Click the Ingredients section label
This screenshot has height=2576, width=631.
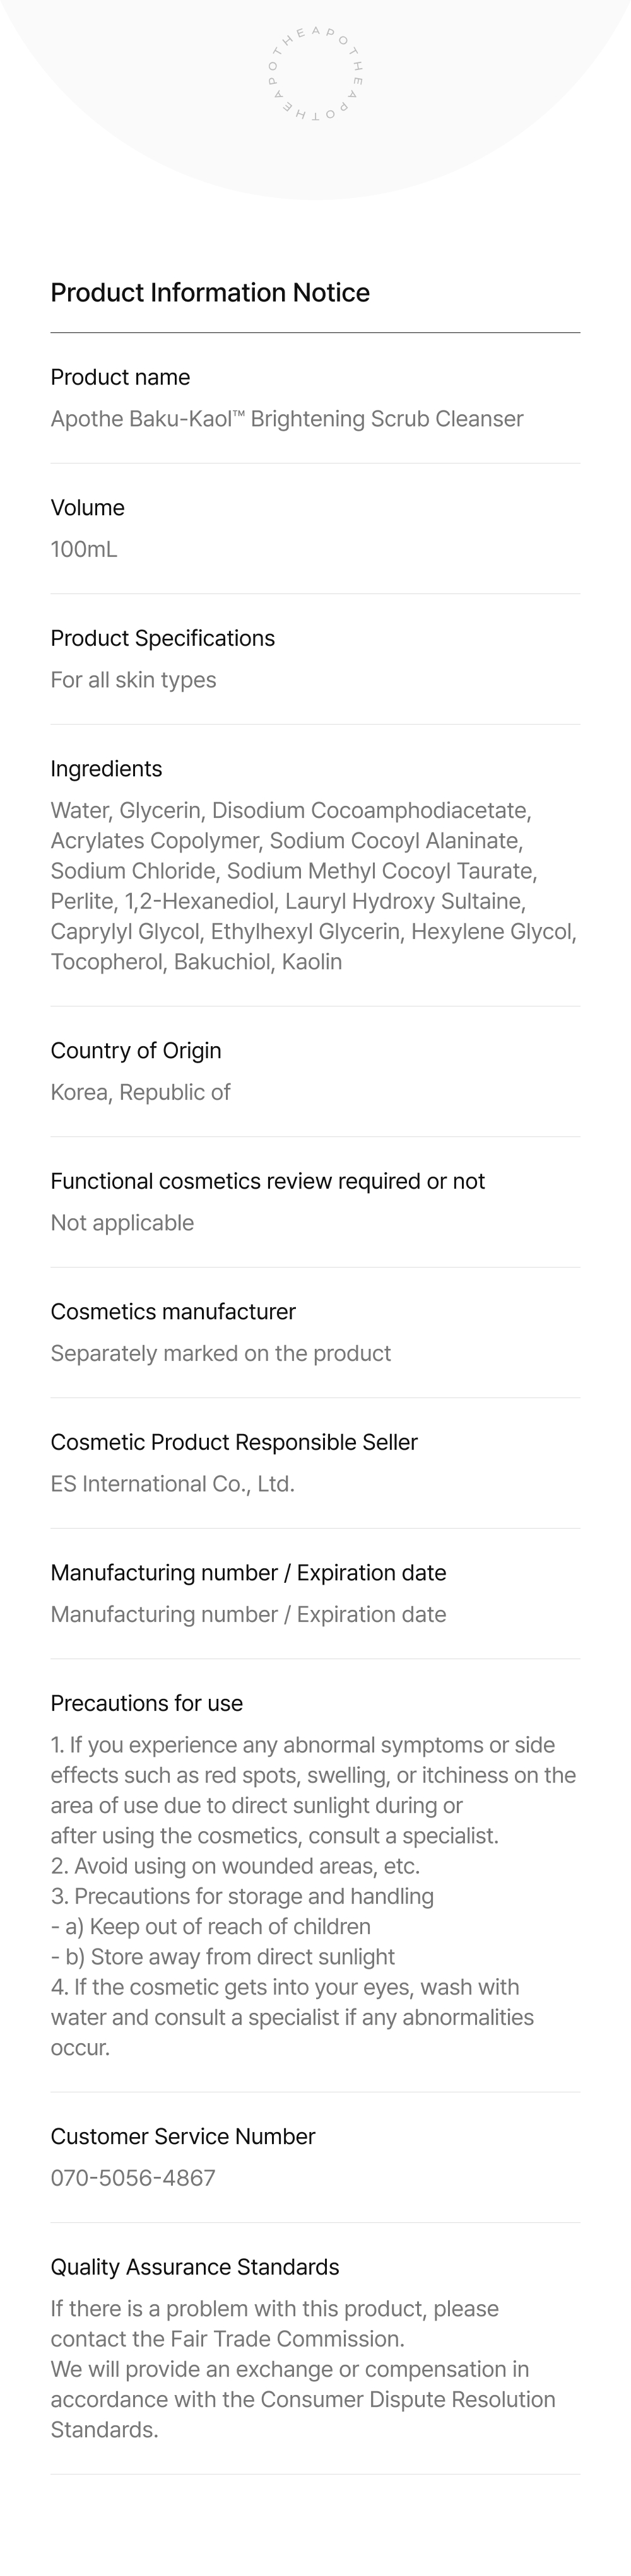[x=106, y=769]
